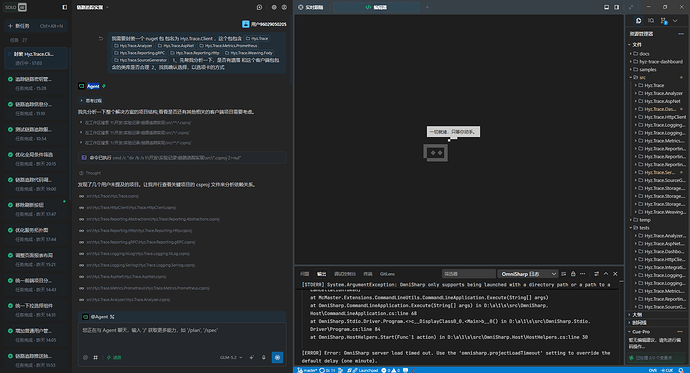690x373 pixels.
Task: Click the sparkle prompt-optimize icon in chat input
Action: click(x=252, y=357)
